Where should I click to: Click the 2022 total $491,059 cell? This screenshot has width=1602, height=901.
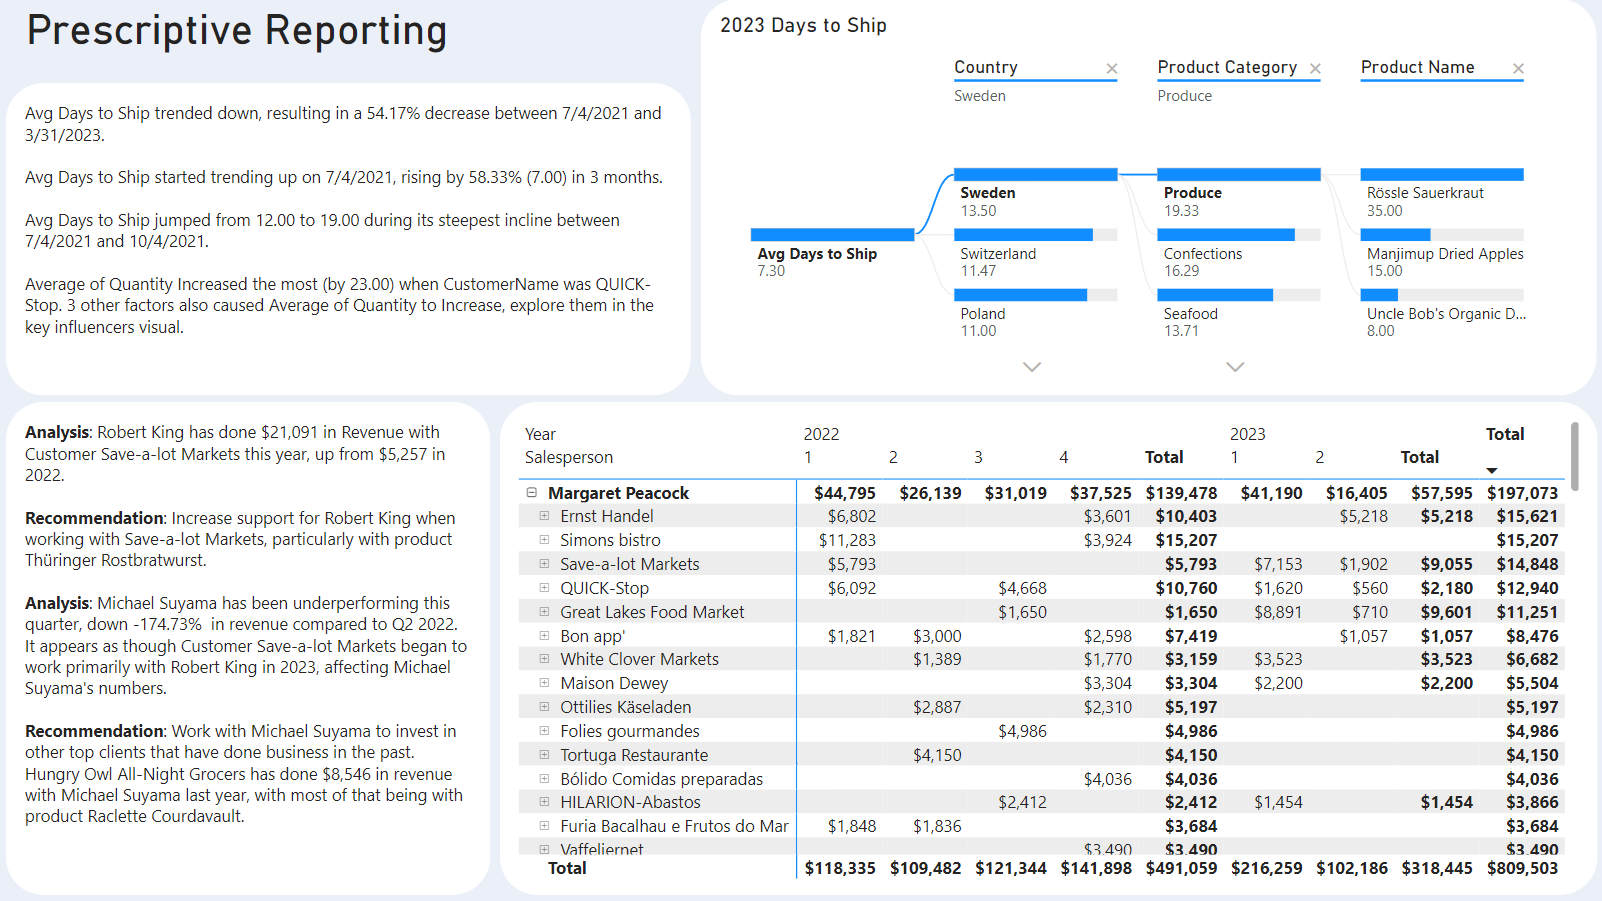[1182, 868]
